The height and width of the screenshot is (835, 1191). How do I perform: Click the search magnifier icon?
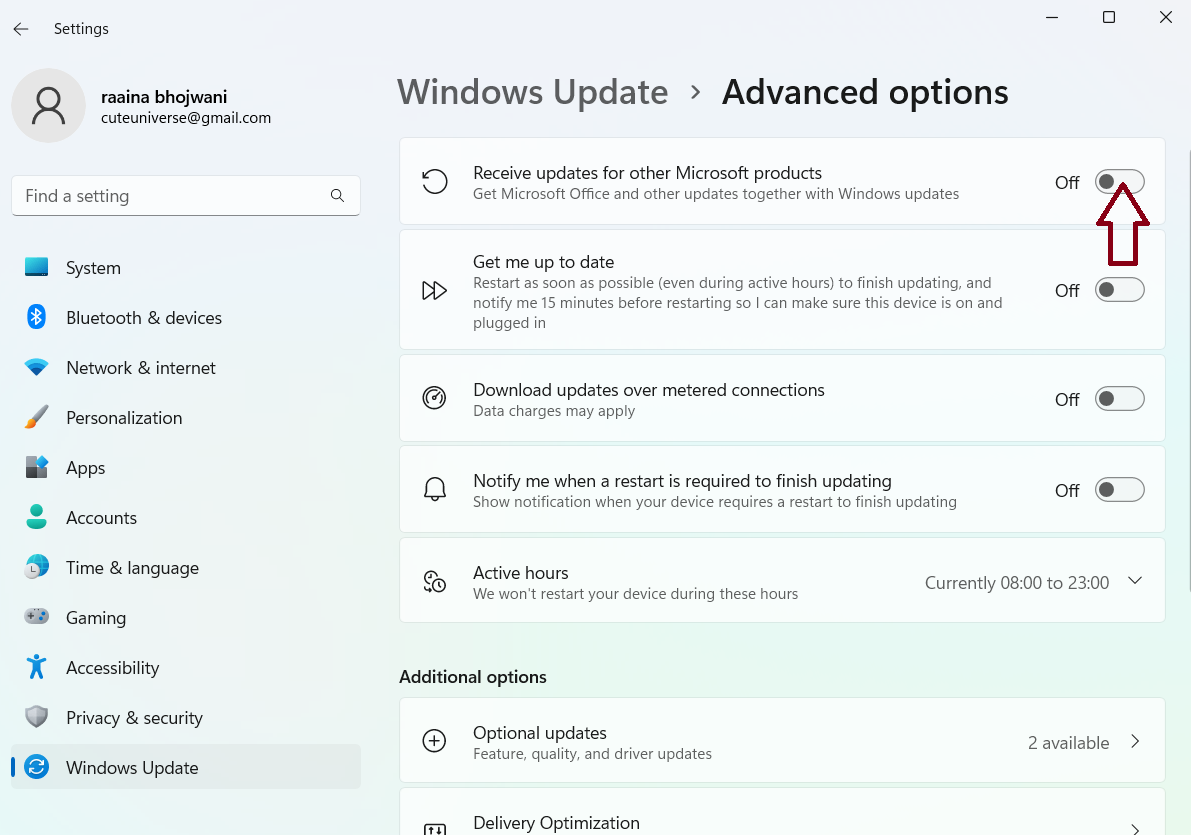pyautogui.click(x=337, y=196)
